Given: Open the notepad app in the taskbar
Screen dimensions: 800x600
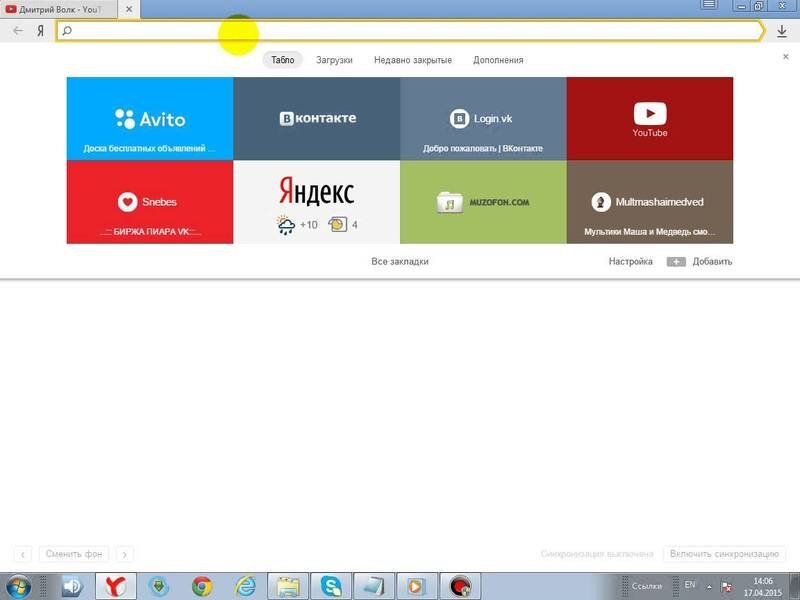Looking at the screenshot, I should (x=374, y=587).
